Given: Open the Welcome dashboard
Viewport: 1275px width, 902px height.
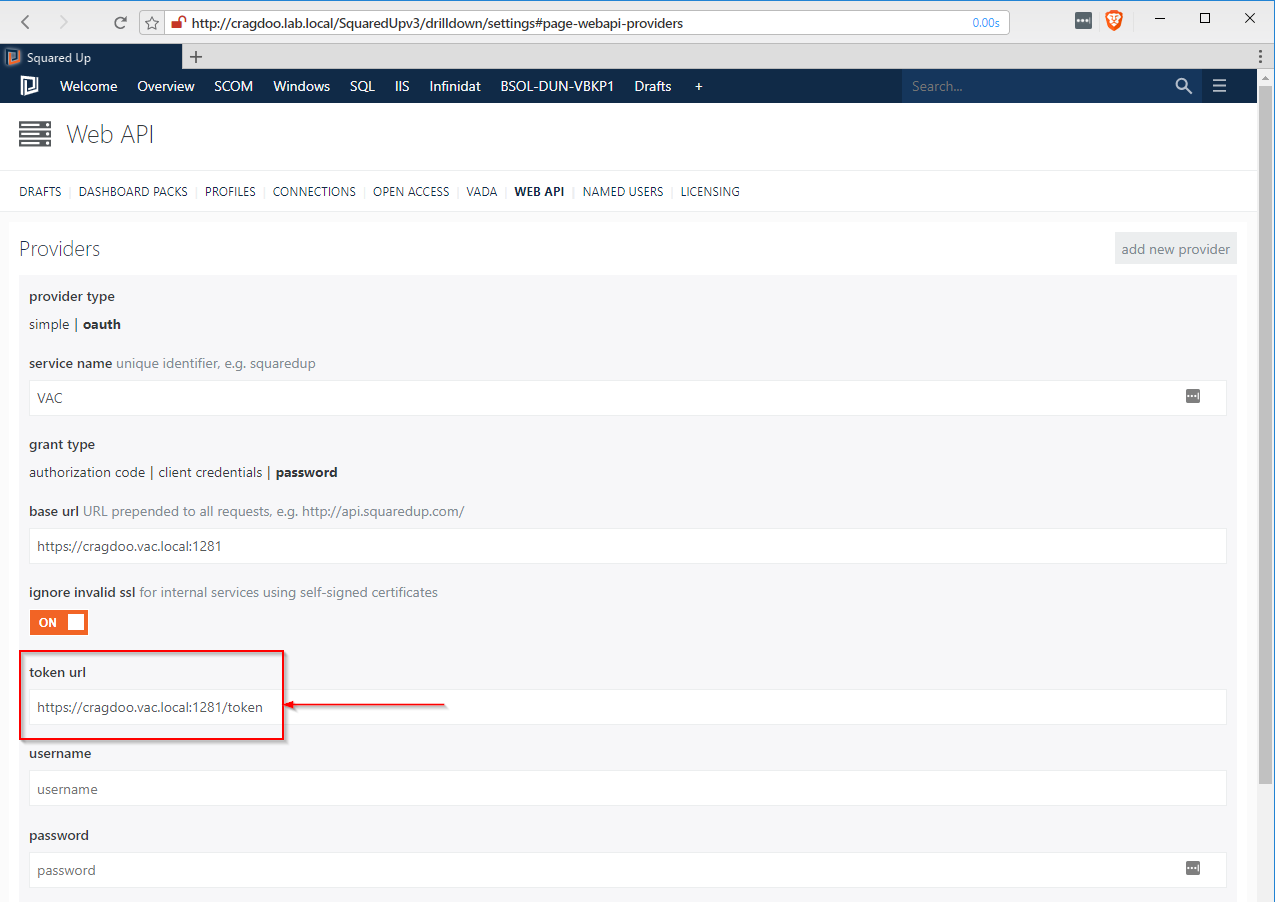Looking at the screenshot, I should (x=89, y=86).
